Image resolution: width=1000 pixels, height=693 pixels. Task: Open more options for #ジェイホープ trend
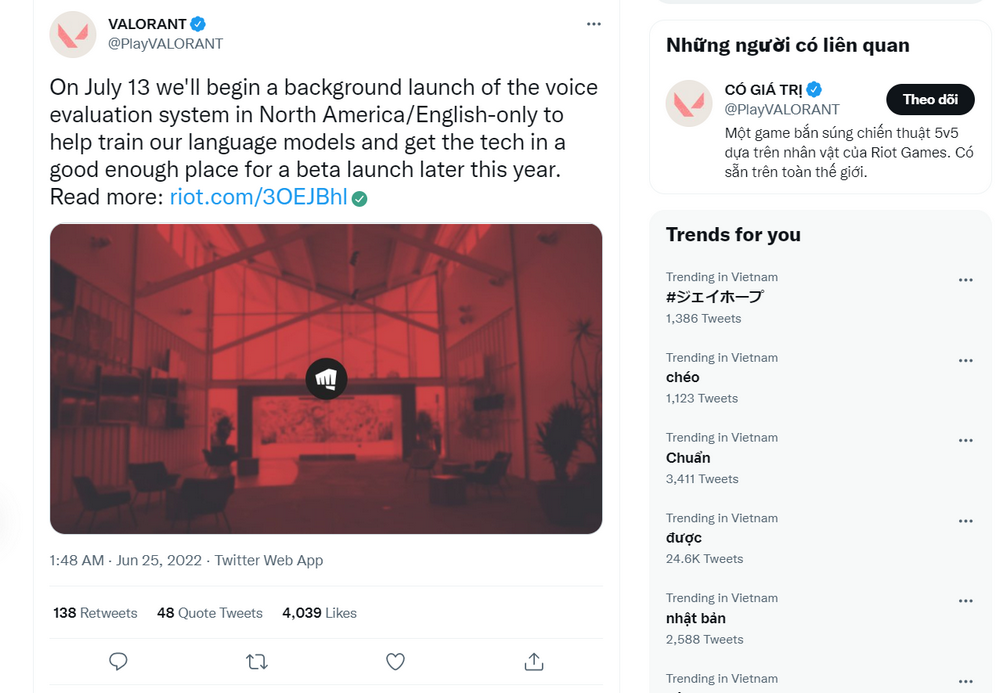(965, 280)
